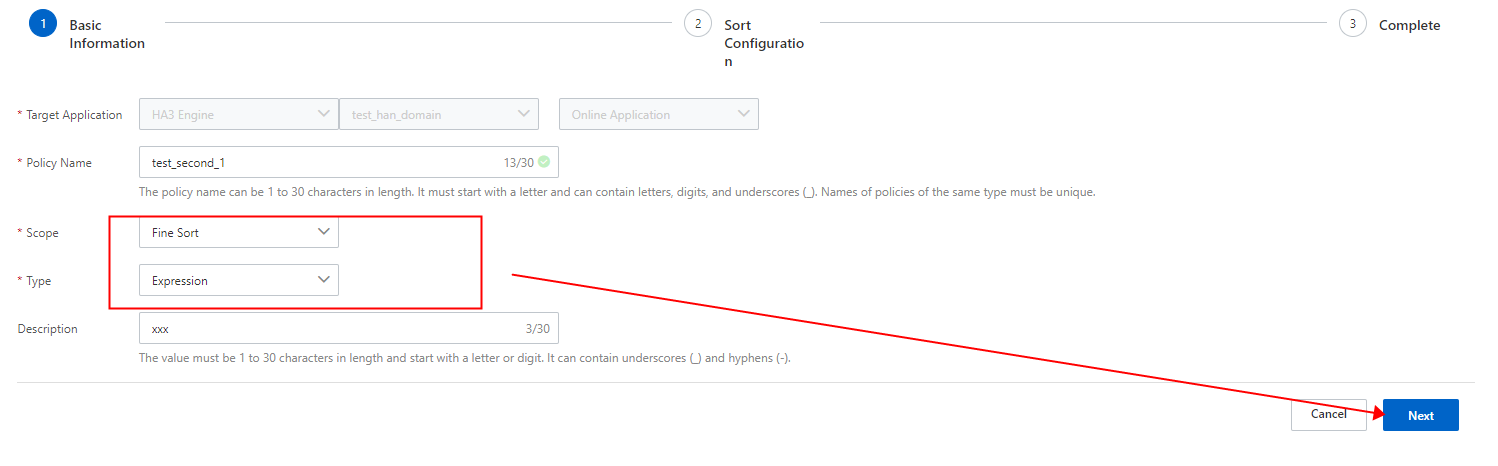Click into the Description input field
1498x466 pixels.
tap(330, 328)
